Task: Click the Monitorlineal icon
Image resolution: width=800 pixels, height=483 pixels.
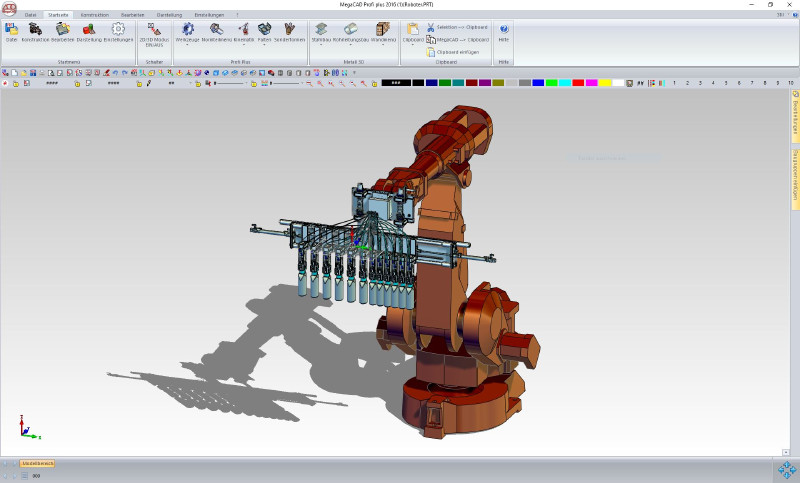Action: click(216, 30)
